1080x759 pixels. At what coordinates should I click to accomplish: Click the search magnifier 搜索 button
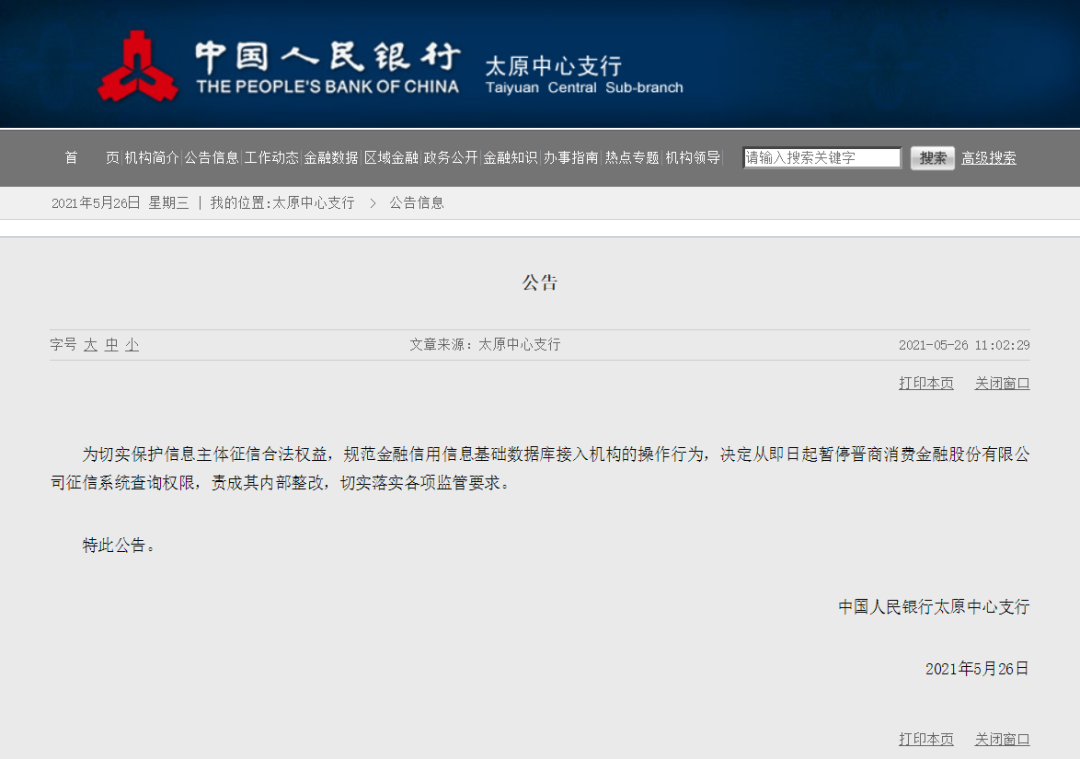click(x=931, y=157)
